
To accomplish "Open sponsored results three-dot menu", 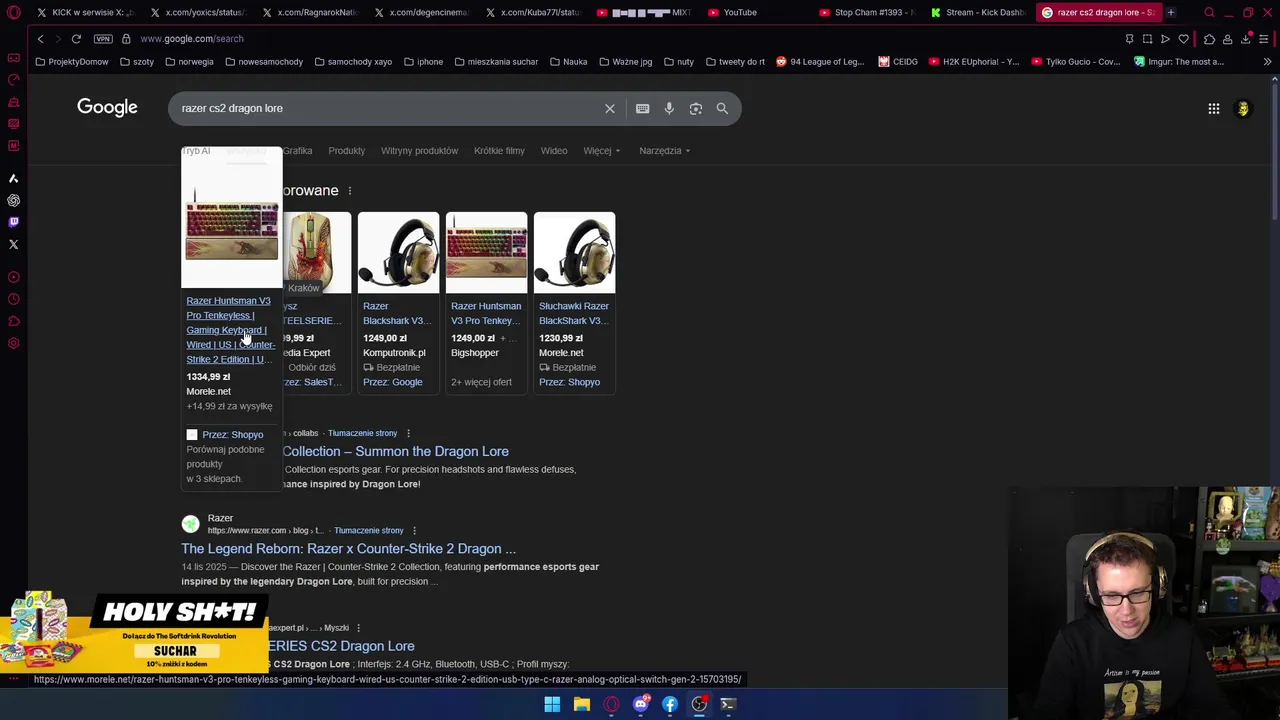I will click(349, 191).
